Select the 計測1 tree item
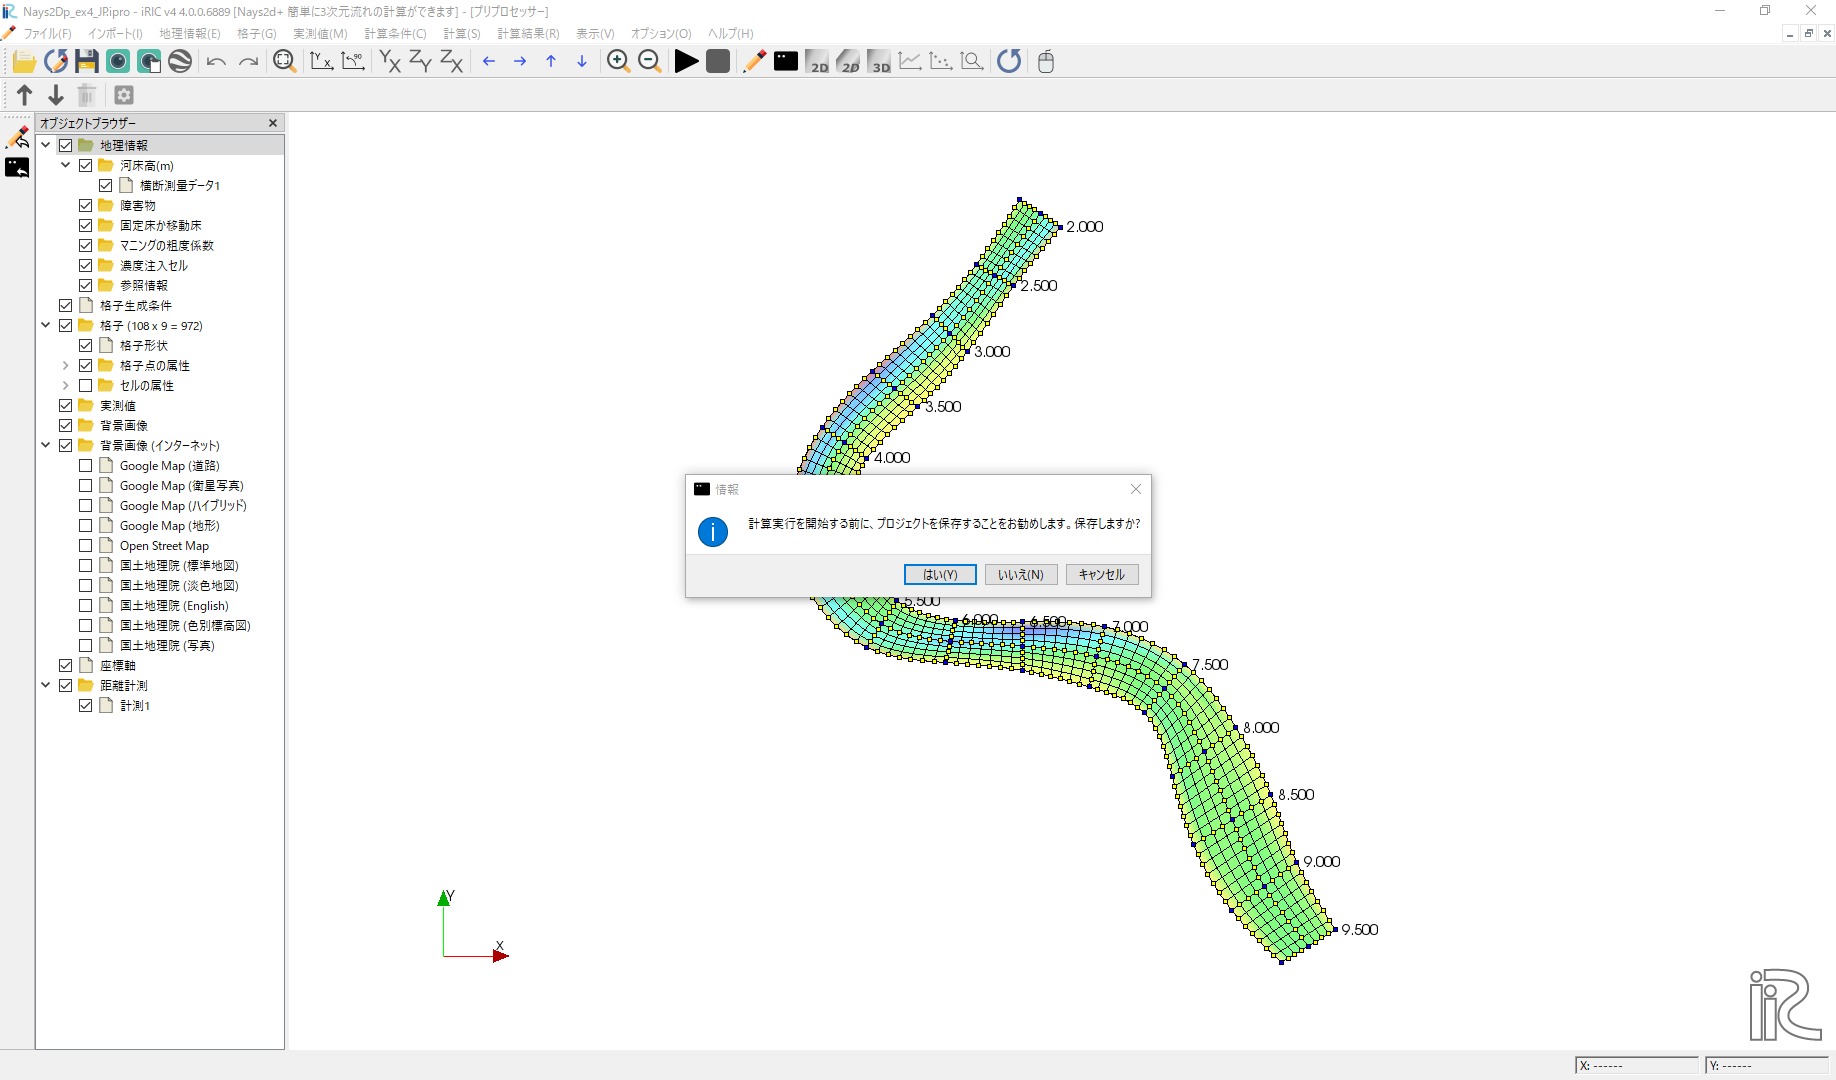 (135, 706)
